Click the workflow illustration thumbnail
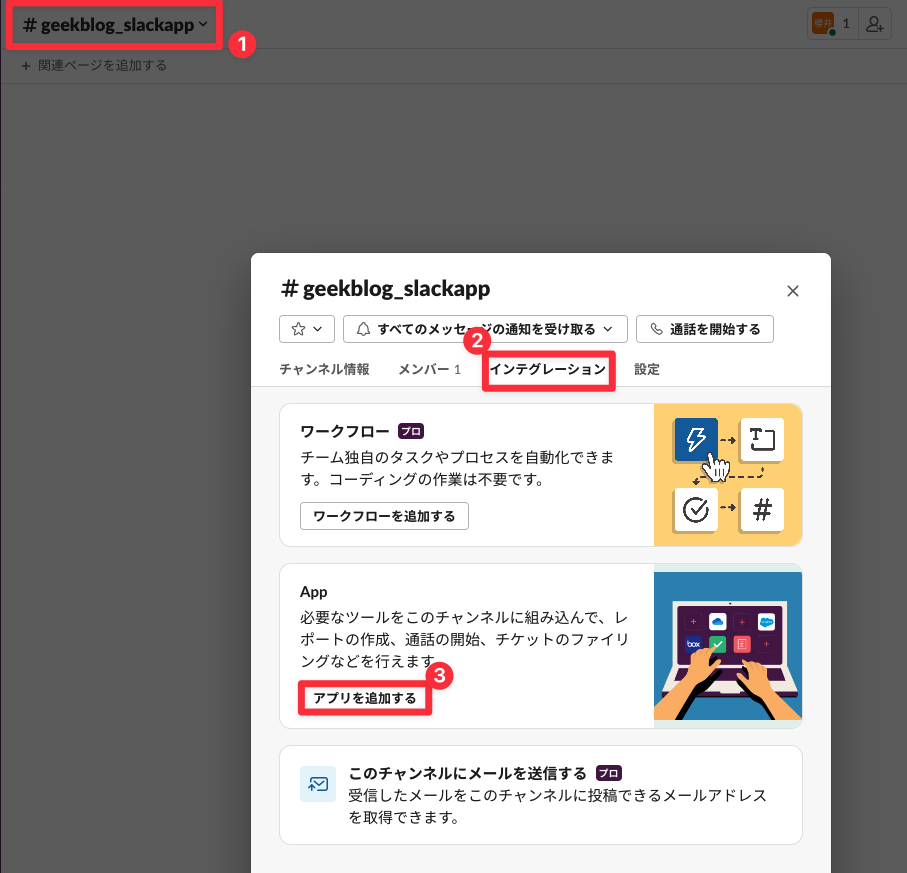 click(x=728, y=475)
